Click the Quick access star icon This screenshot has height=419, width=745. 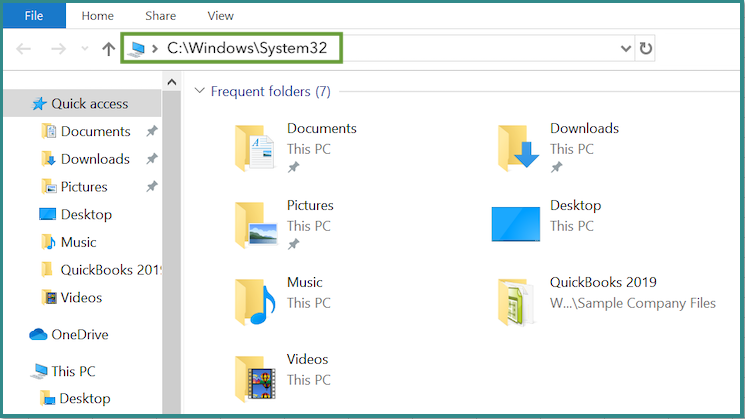tap(39, 104)
